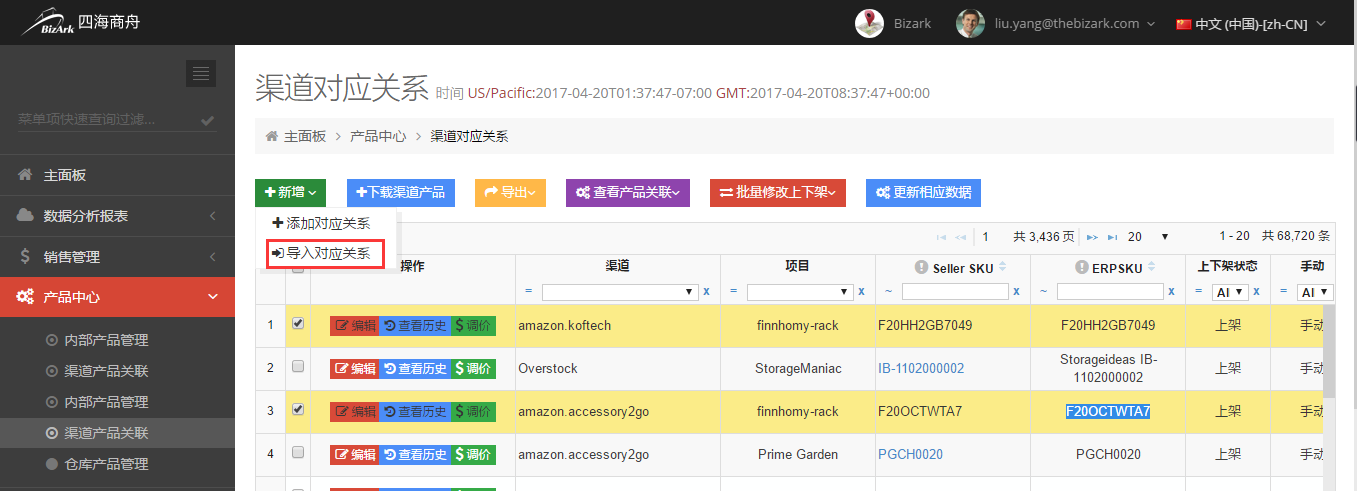Viewport: 1357px width, 491px height.
Task: Click 更新相应数据 button
Action: (925, 193)
